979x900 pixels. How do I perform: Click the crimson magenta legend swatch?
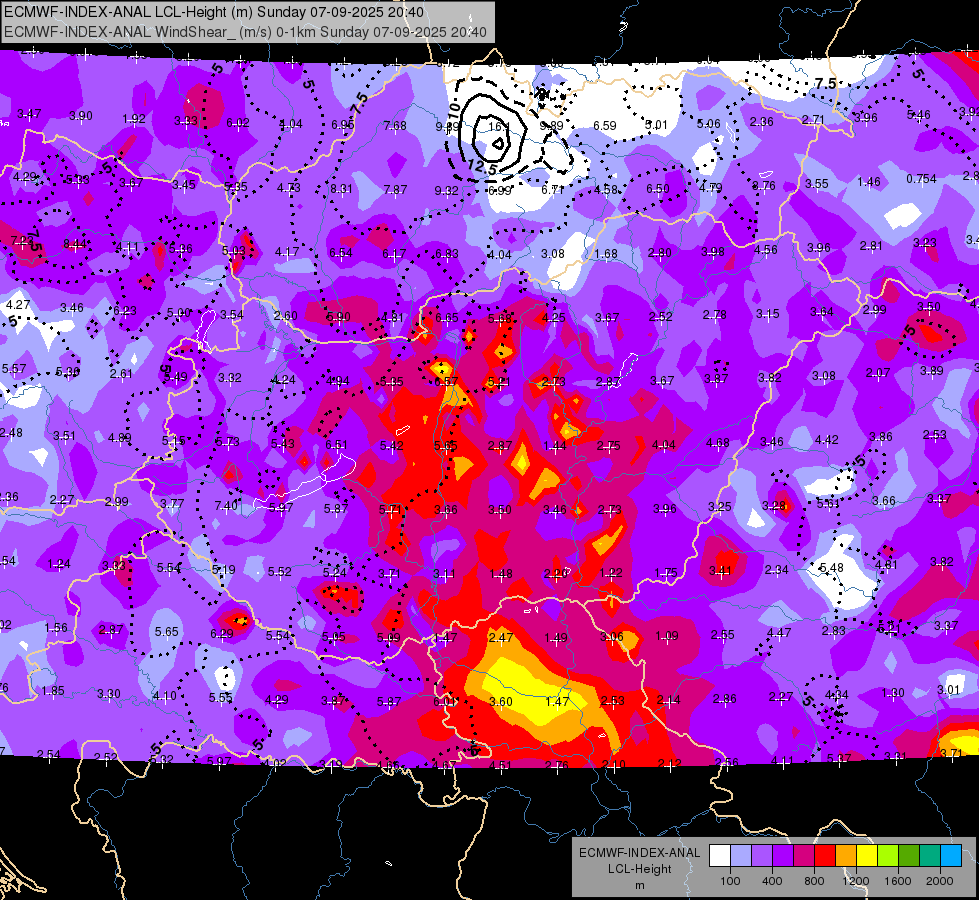(x=804, y=855)
